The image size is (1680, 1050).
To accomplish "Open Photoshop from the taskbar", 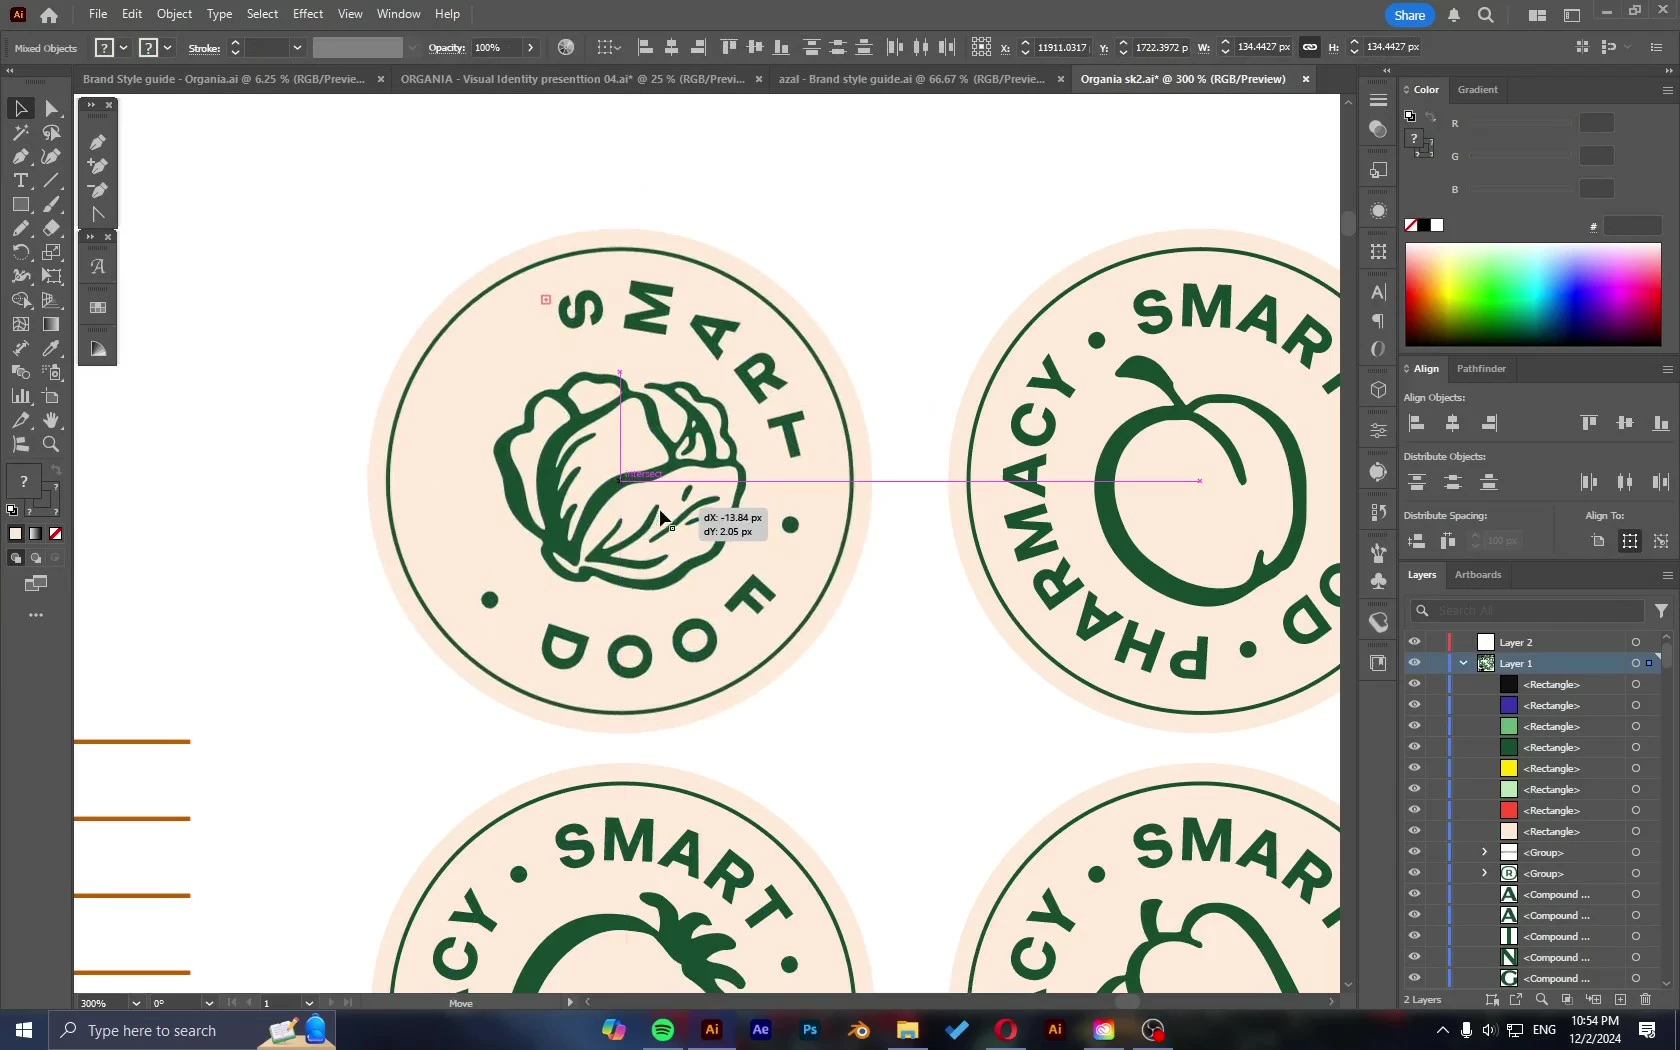I will 810,1030.
